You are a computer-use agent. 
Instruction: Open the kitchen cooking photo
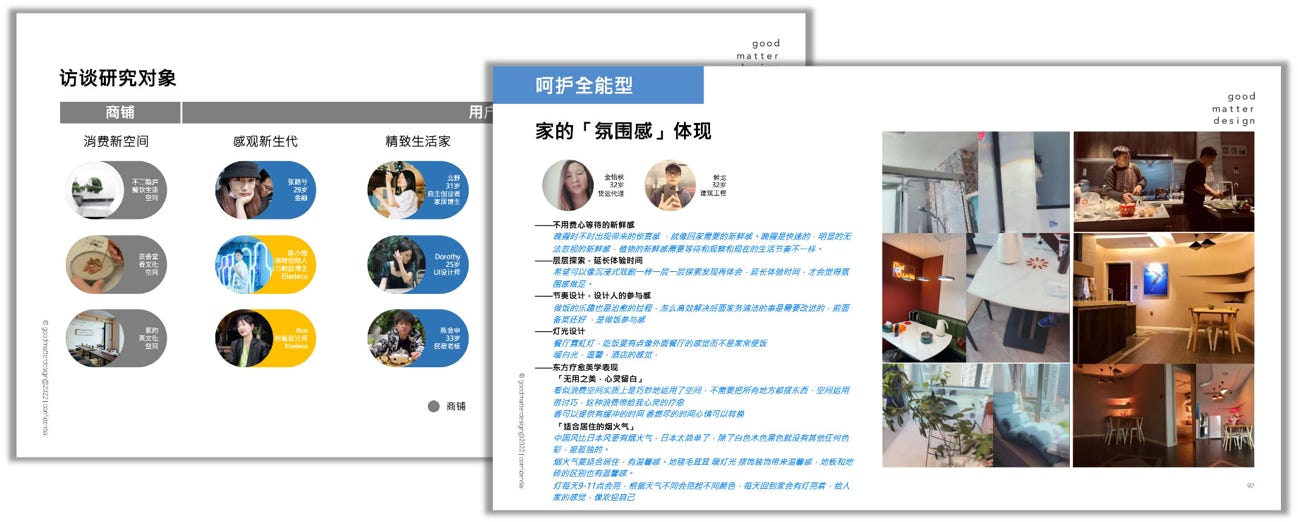pyautogui.click(x=1163, y=181)
